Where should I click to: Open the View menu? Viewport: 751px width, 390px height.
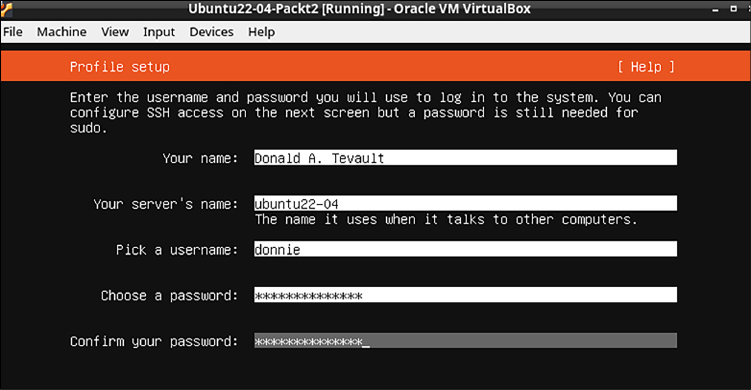(115, 32)
